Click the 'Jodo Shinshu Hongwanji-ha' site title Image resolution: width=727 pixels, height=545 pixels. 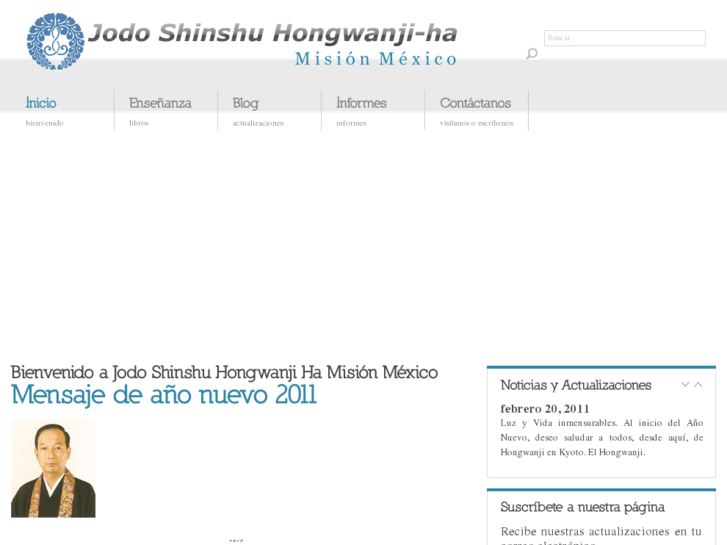(x=273, y=33)
